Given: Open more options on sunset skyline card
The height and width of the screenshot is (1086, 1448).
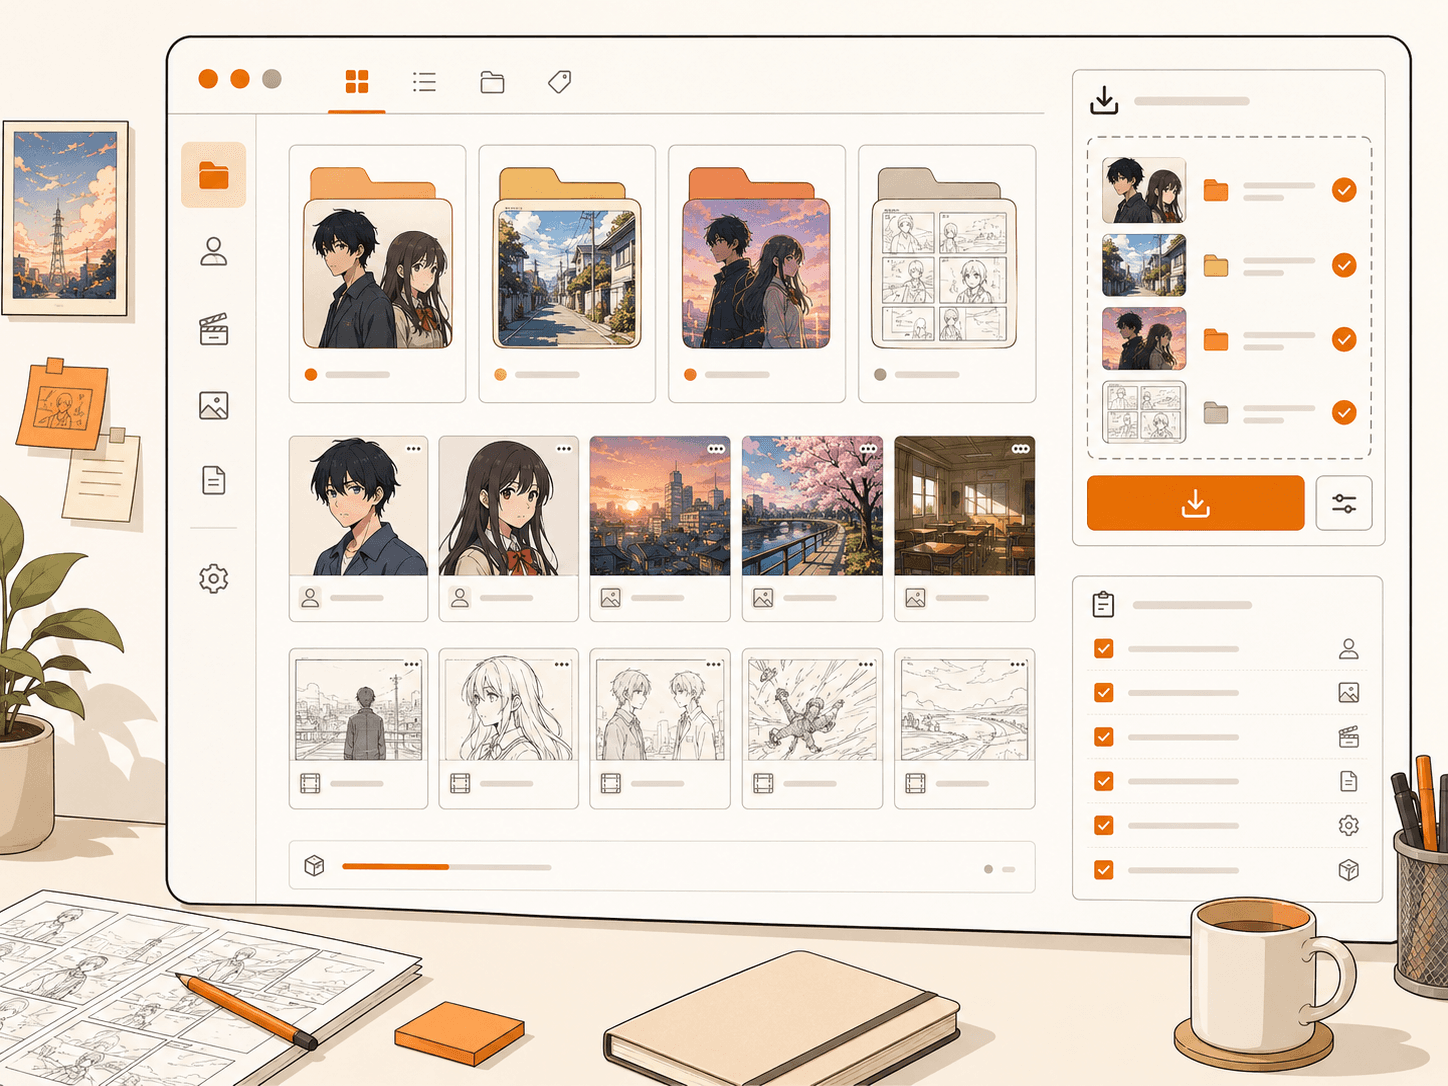Looking at the screenshot, I should (716, 449).
